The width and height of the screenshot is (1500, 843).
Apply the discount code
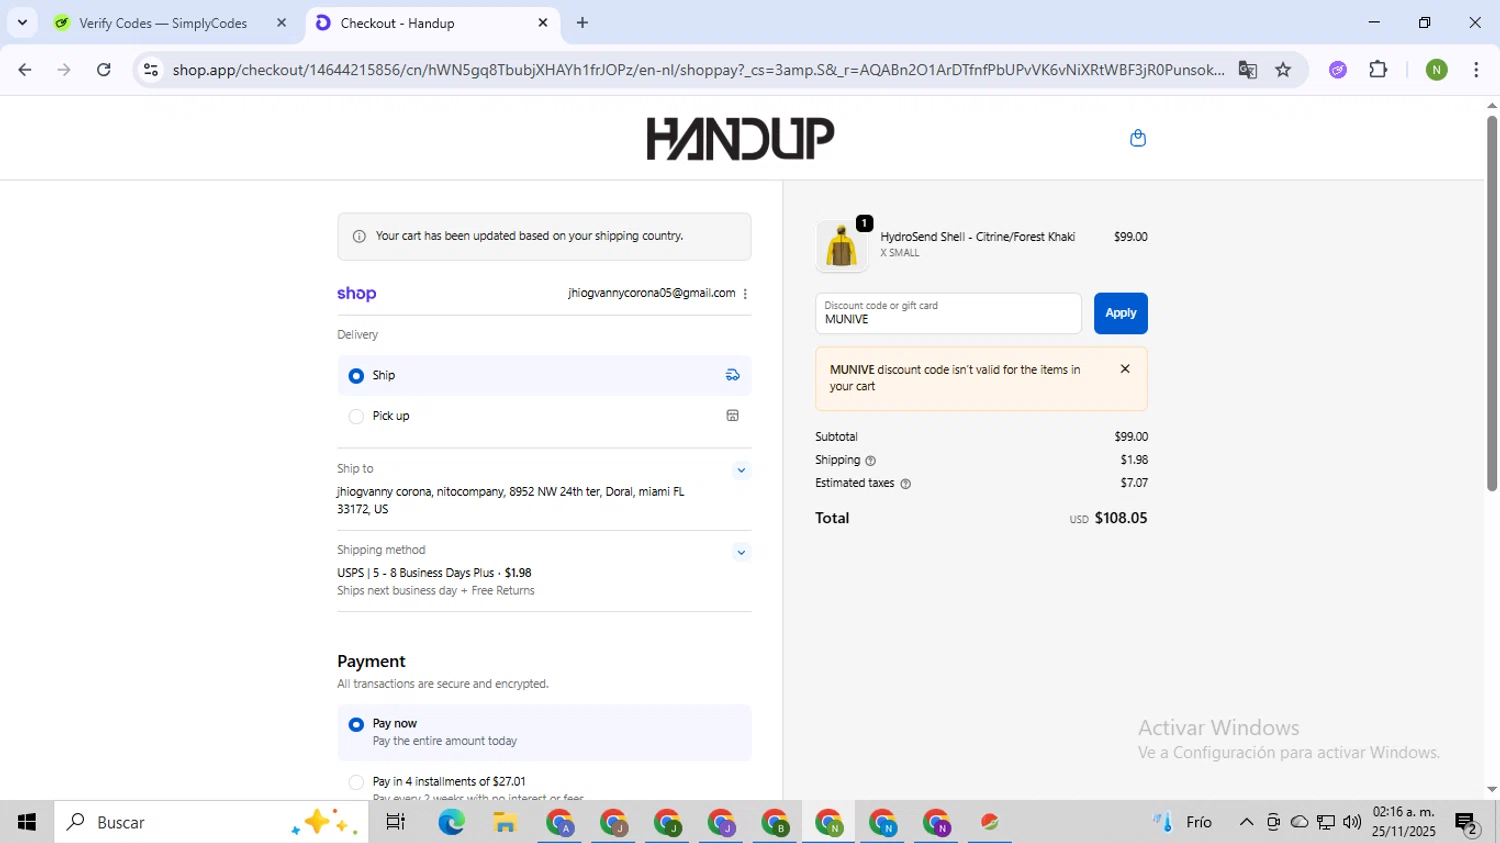1120,313
